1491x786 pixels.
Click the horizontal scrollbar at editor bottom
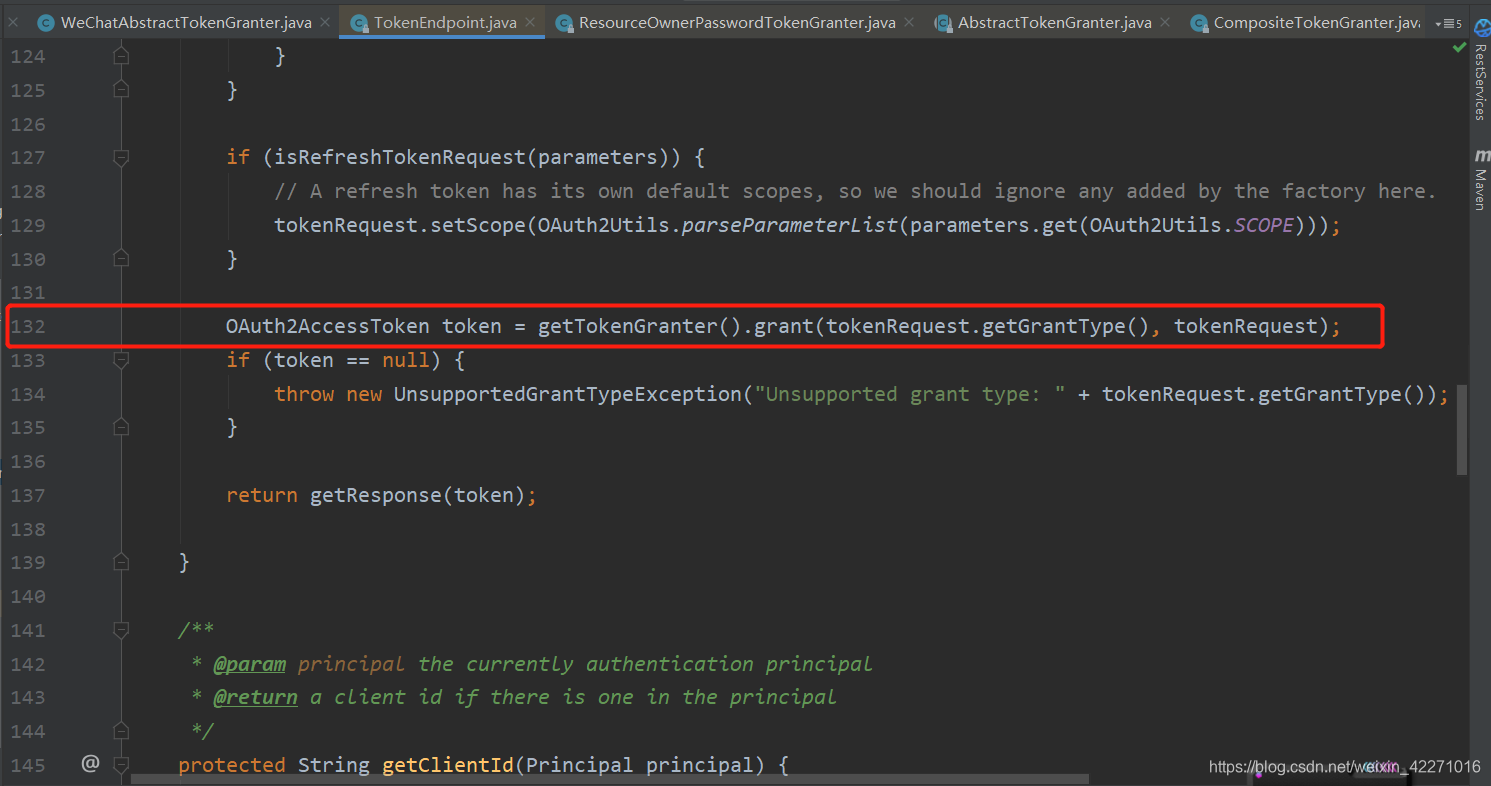point(608,777)
